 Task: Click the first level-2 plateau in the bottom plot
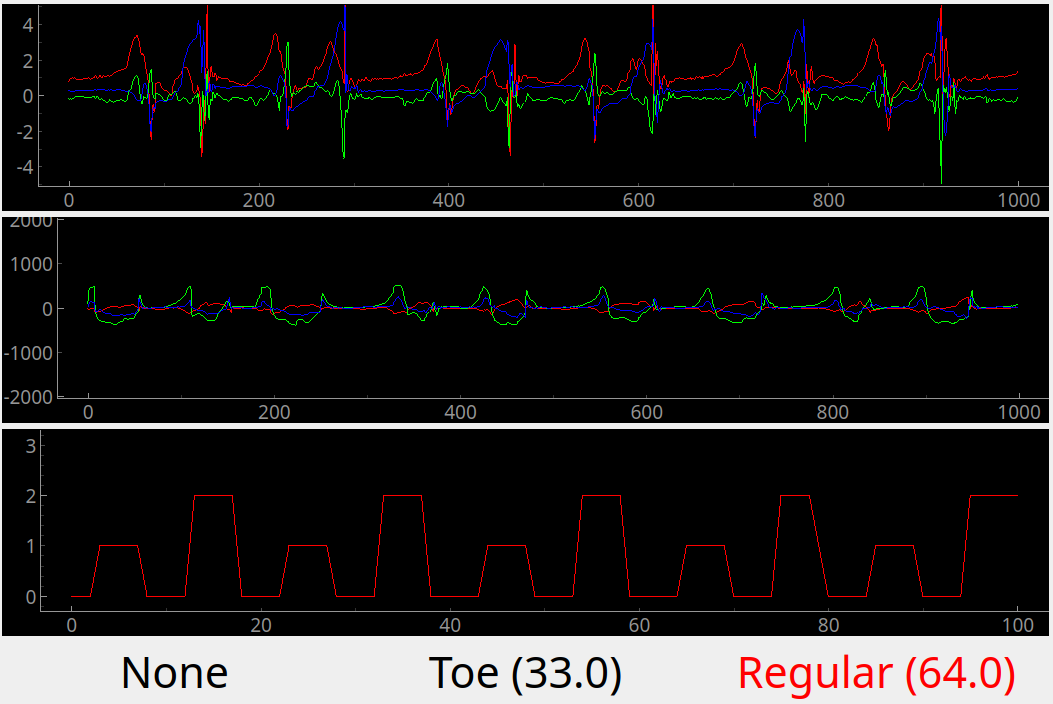[213, 495]
